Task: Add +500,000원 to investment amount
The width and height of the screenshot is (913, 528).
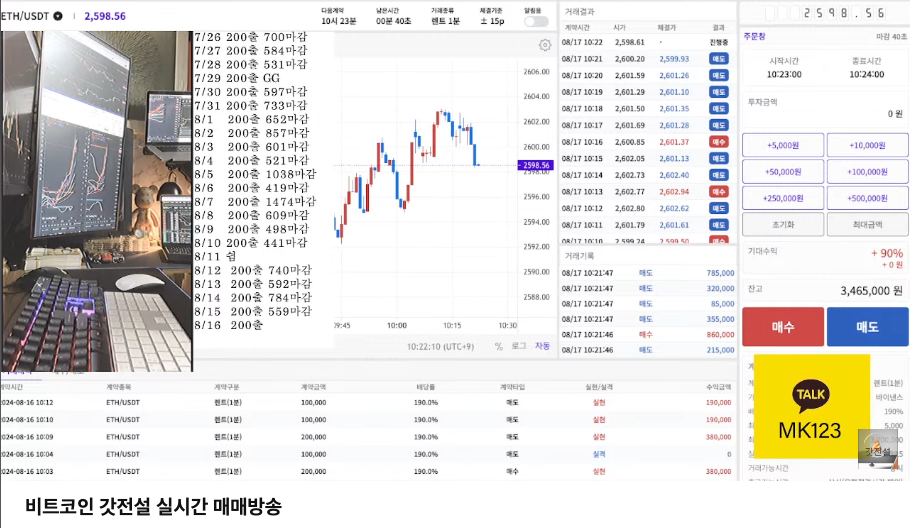Action: [x=867, y=198]
